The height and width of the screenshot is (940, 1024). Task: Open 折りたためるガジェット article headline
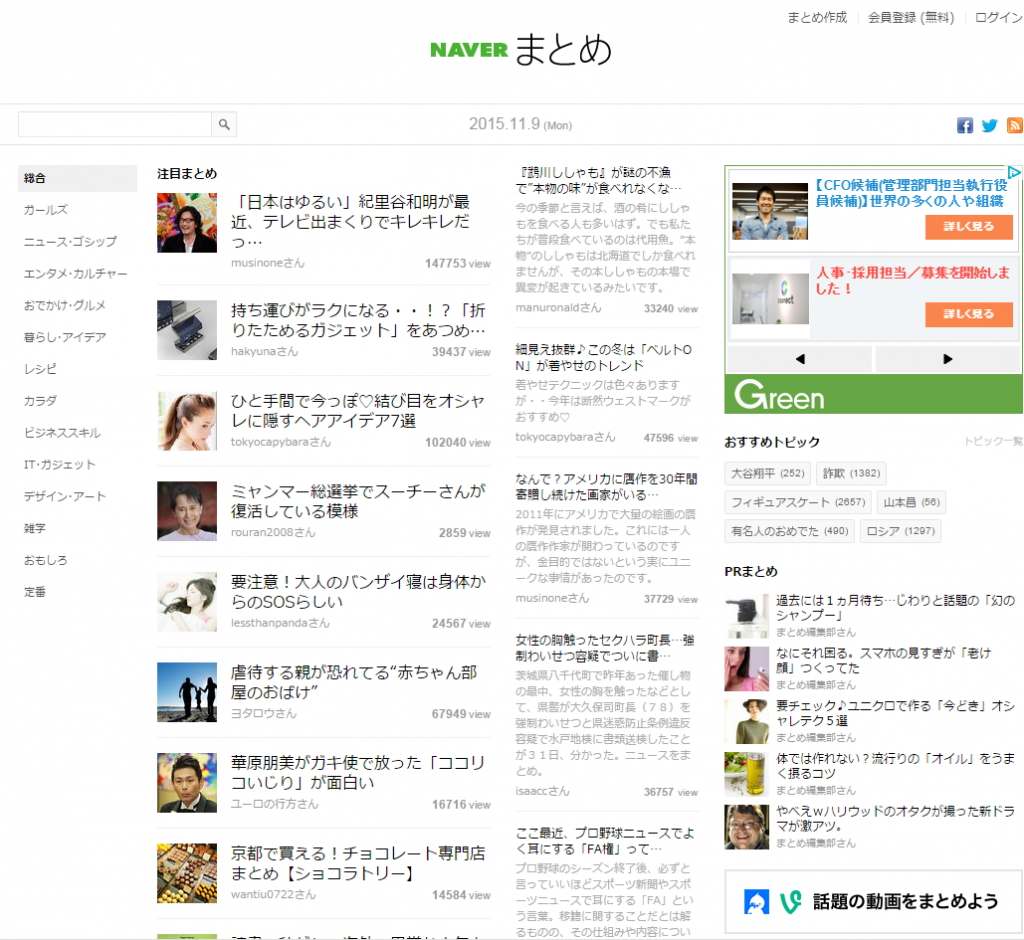359,320
